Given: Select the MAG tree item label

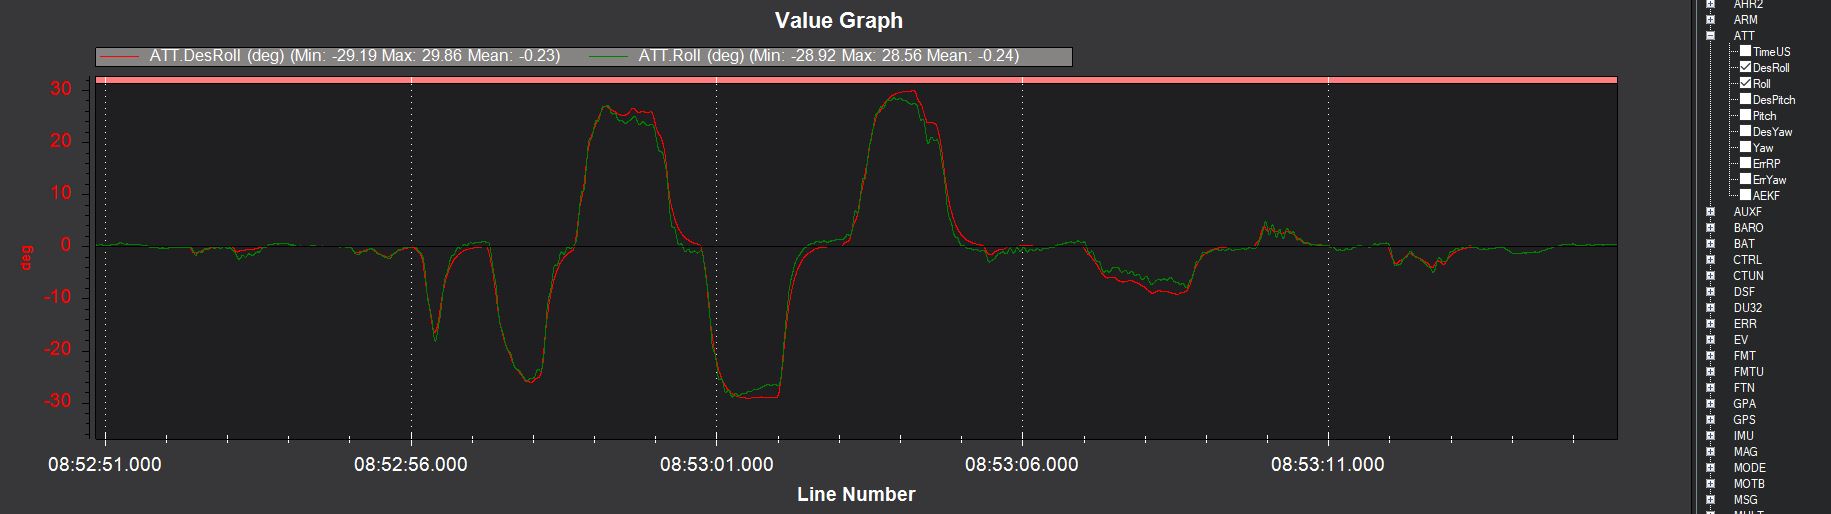Looking at the screenshot, I should coord(1745,452).
